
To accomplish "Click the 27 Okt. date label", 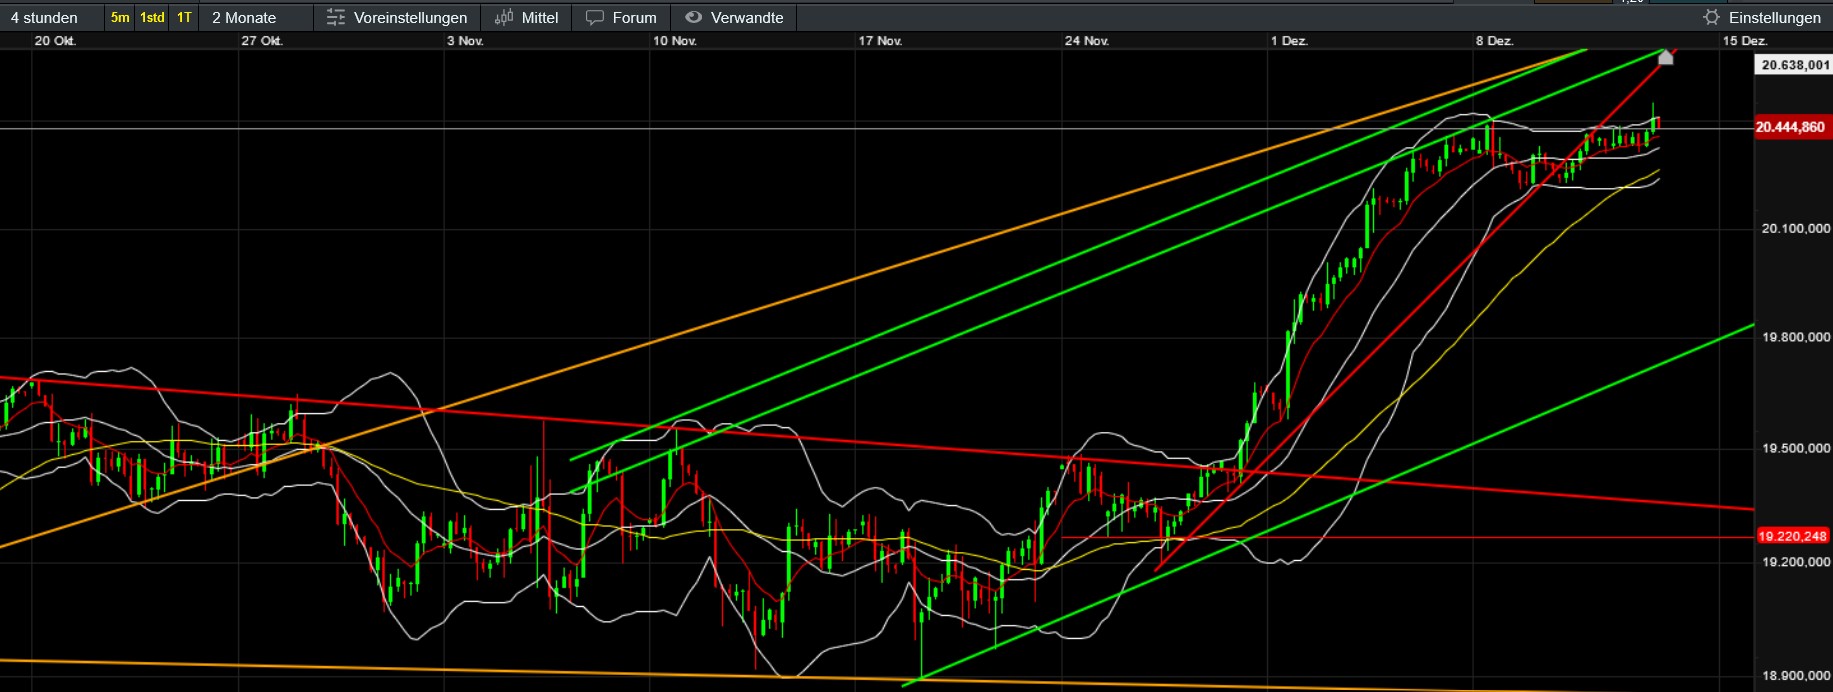I will tap(262, 41).
